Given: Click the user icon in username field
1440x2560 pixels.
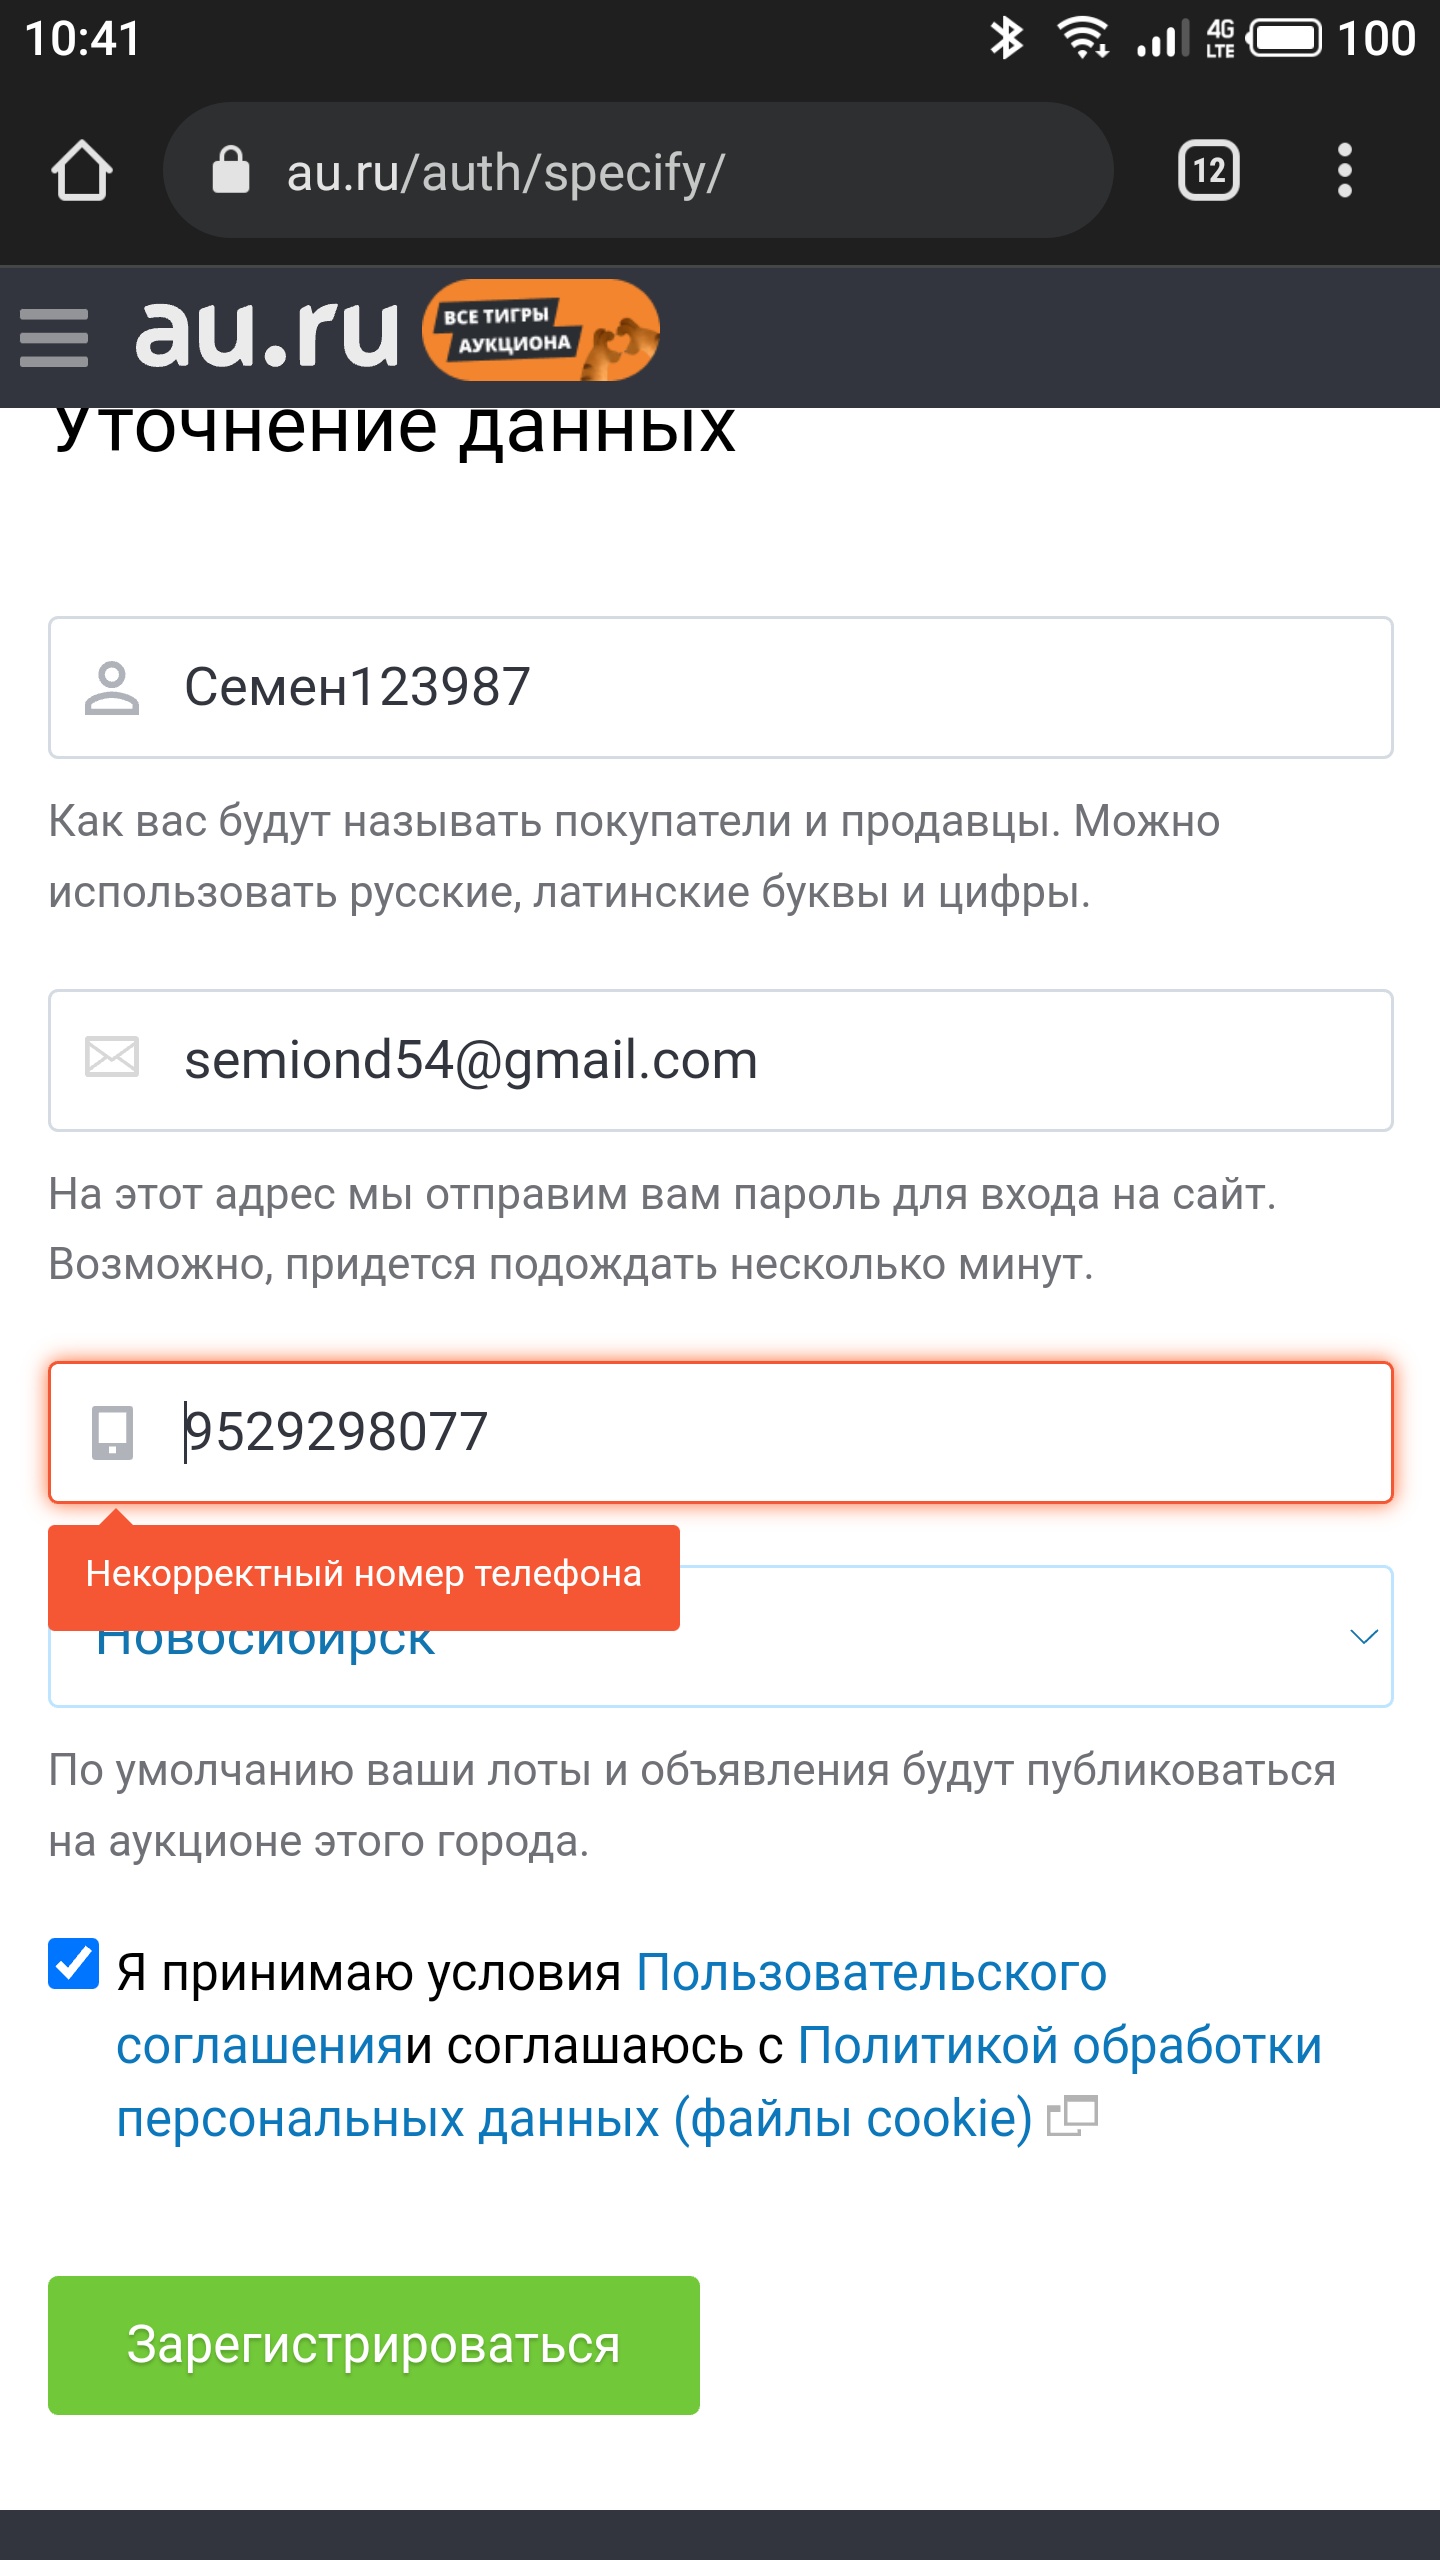Looking at the screenshot, I should click(x=112, y=688).
